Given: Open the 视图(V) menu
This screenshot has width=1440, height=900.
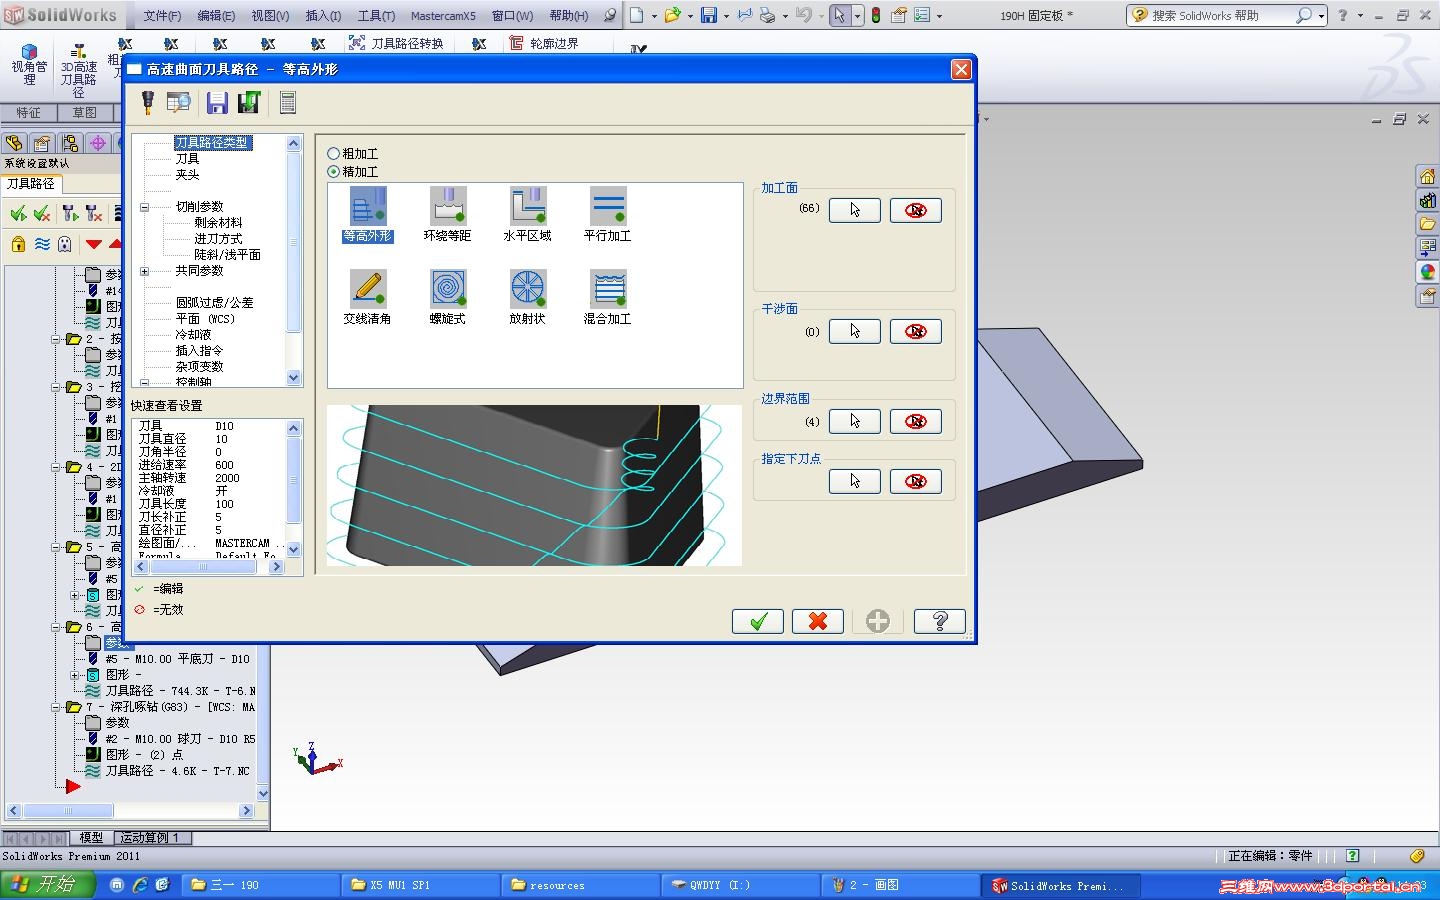Looking at the screenshot, I should pyautogui.click(x=270, y=15).
